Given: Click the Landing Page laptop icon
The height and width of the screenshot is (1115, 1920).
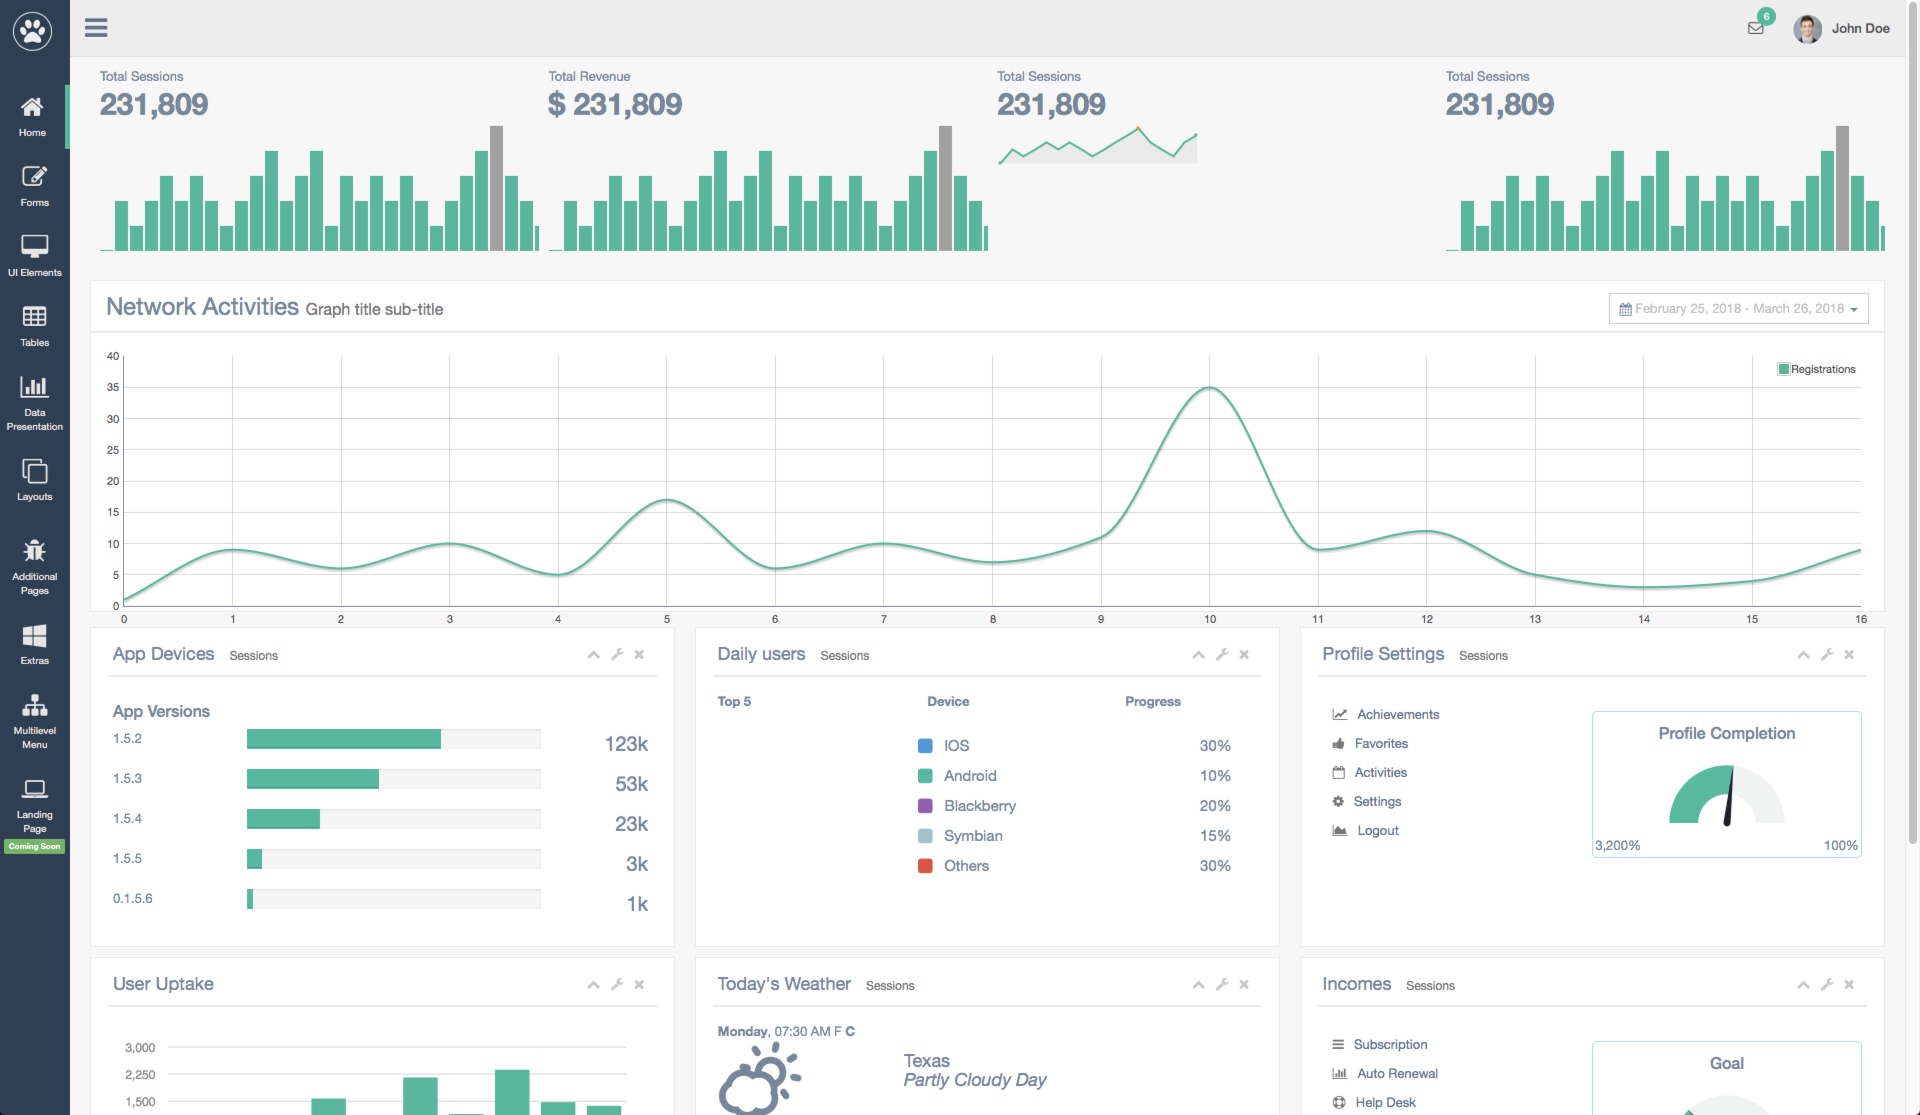Looking at the screenshot, I should pyautogui.click(x=34, y=790).
